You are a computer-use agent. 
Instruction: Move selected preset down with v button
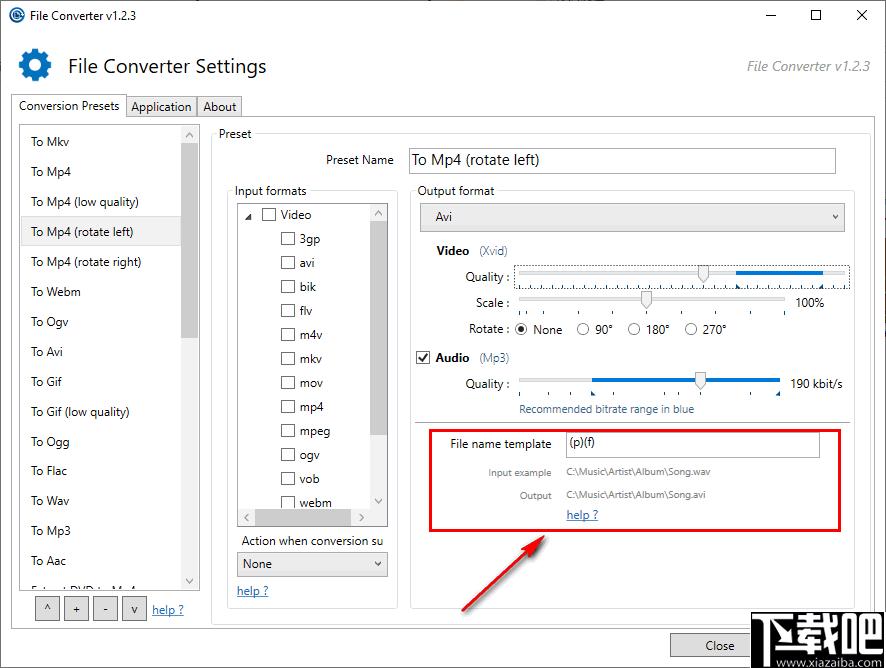click(134, 609)
